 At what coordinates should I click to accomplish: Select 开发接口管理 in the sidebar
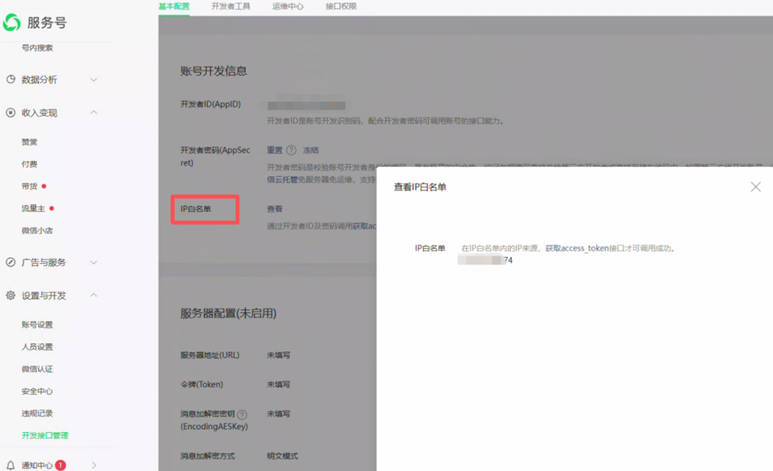tap(45, 435)
